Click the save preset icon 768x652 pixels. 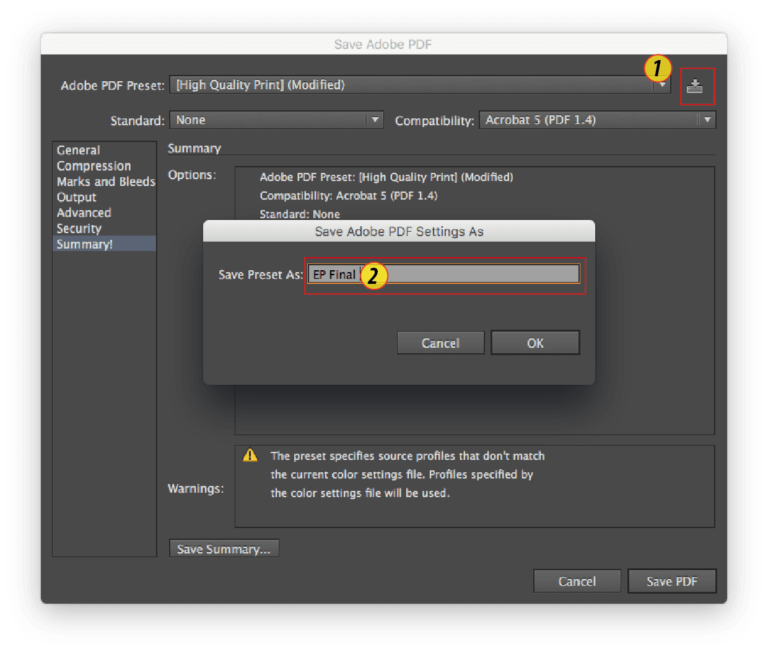695,87
